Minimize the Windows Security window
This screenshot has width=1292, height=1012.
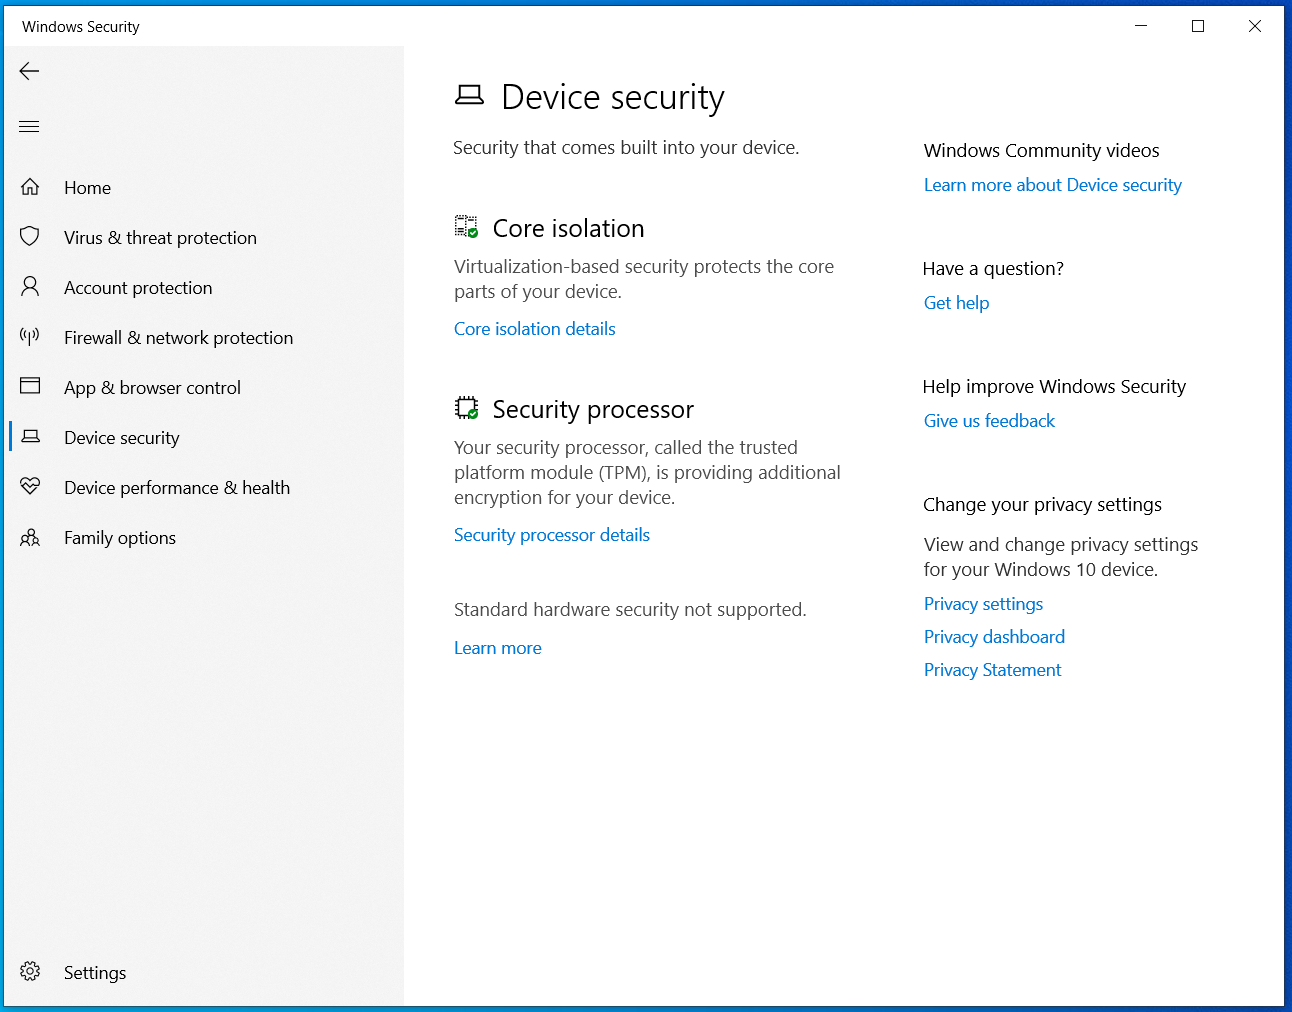pyautogui.click(x=1141, y=26)
